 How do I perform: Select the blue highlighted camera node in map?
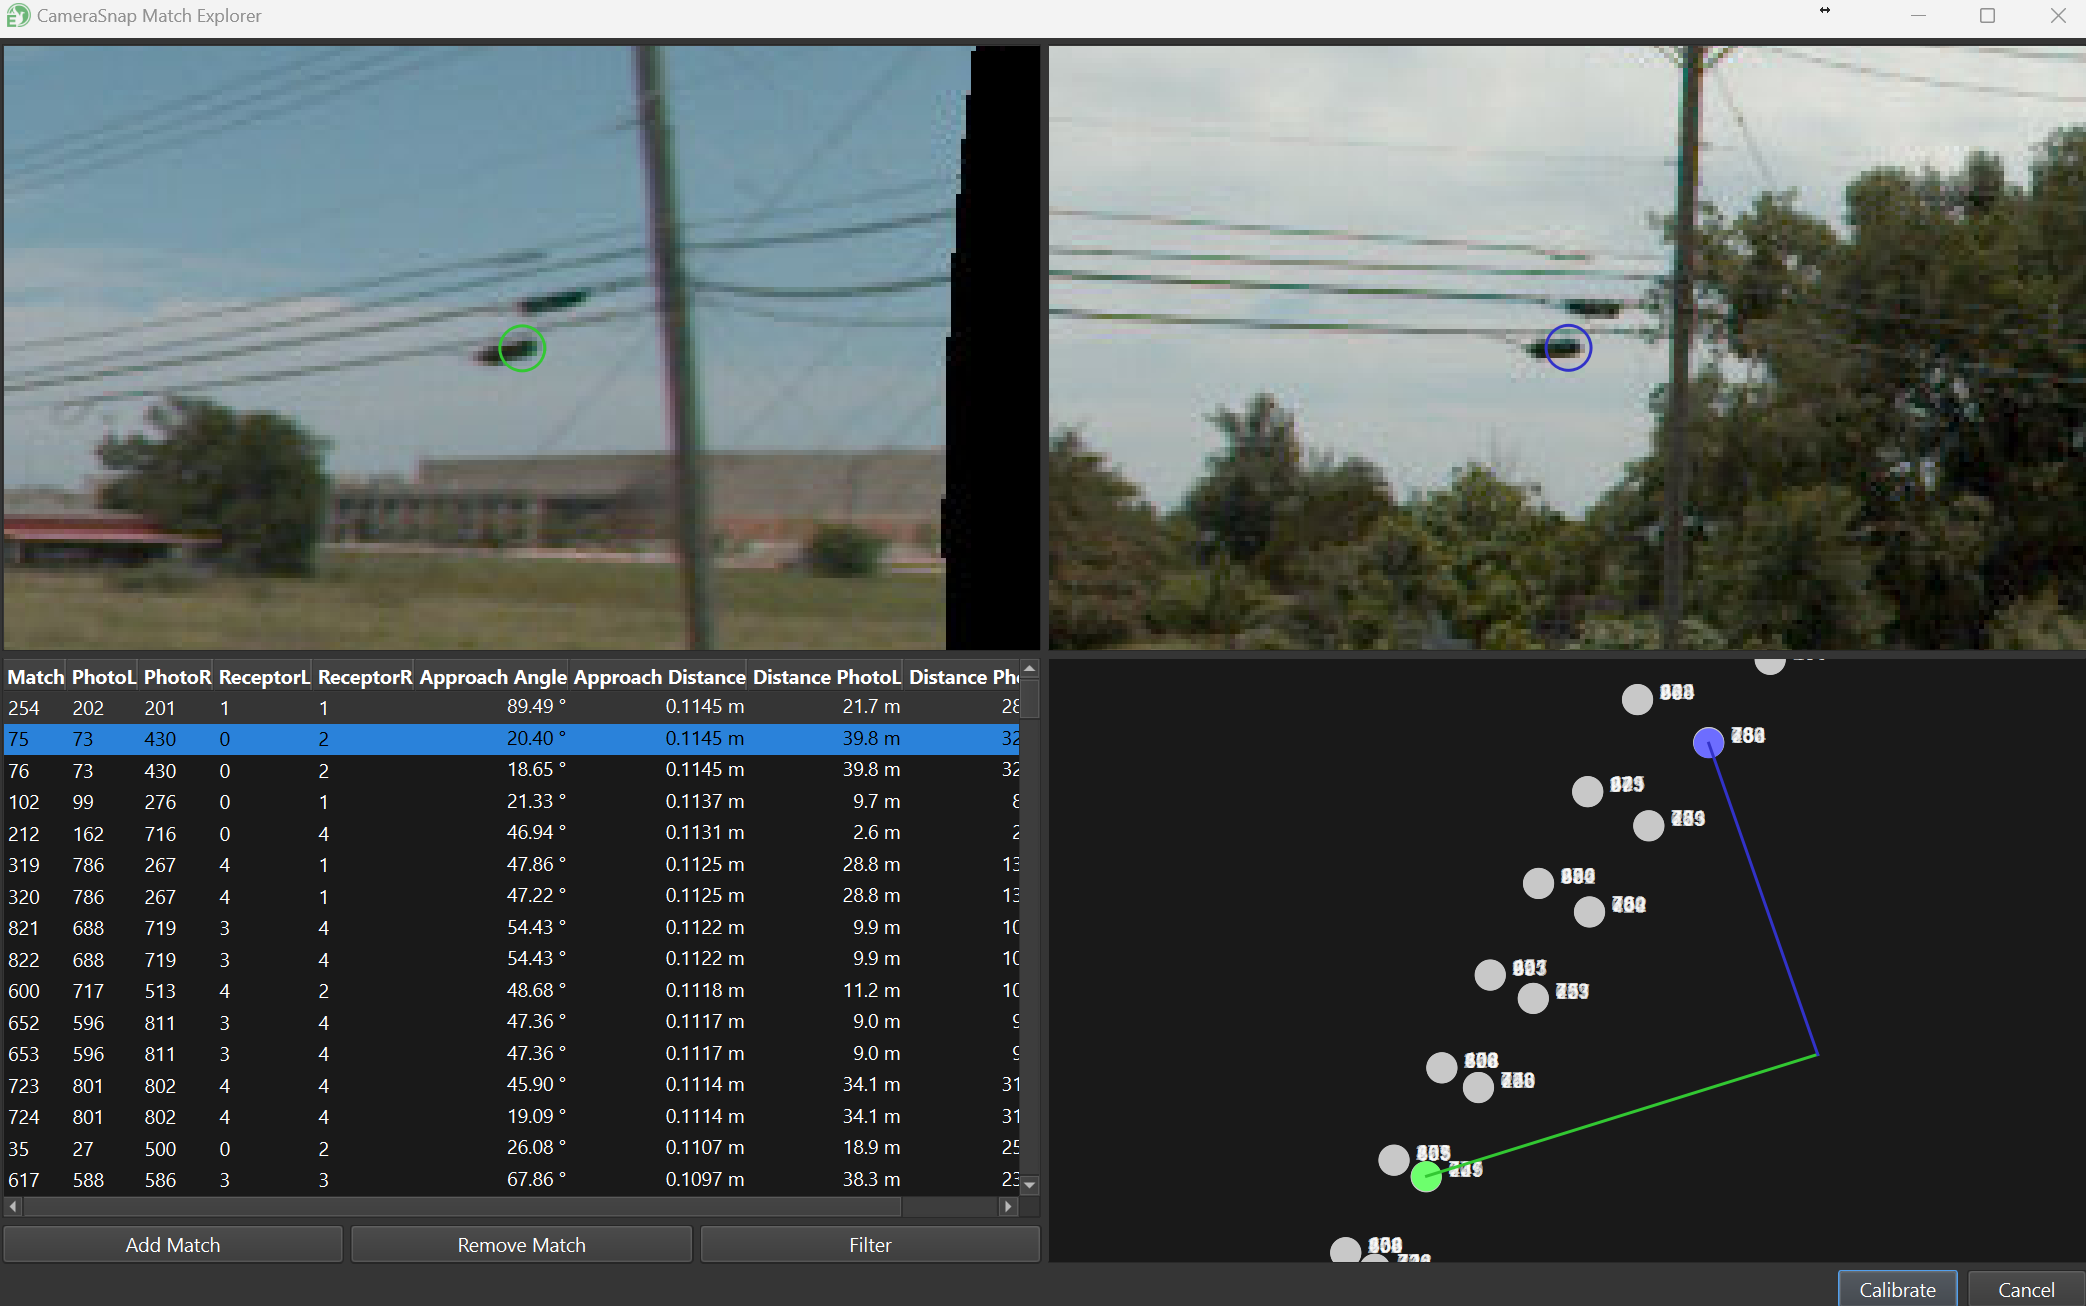point(1708,742)
